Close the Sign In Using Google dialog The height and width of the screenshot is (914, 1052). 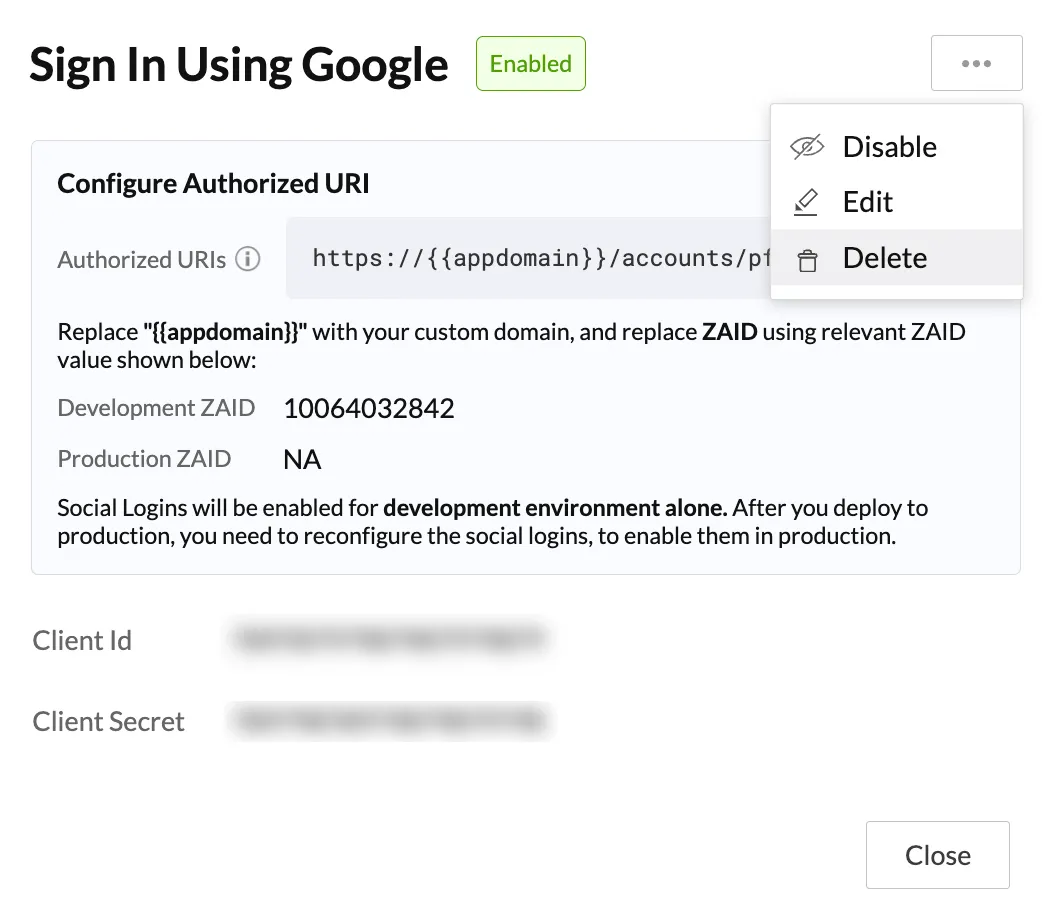(937, 855)
